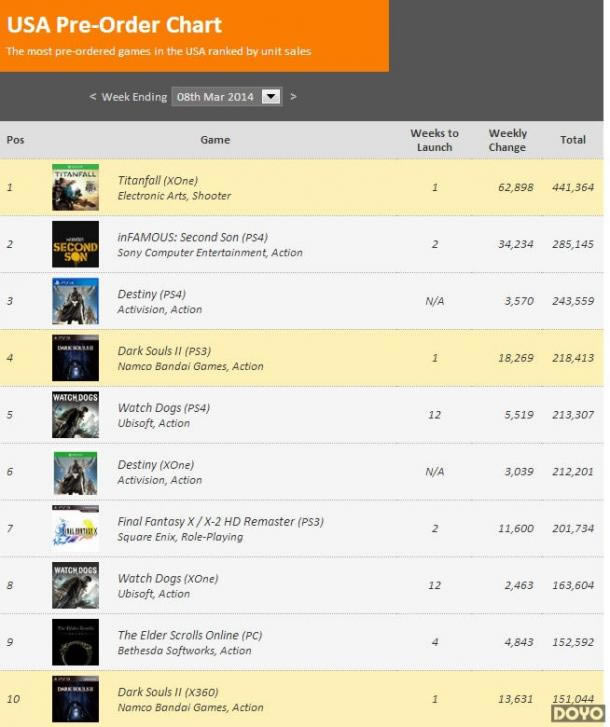Click the Dark Souls II X360 cover

(x=76, y=699)
